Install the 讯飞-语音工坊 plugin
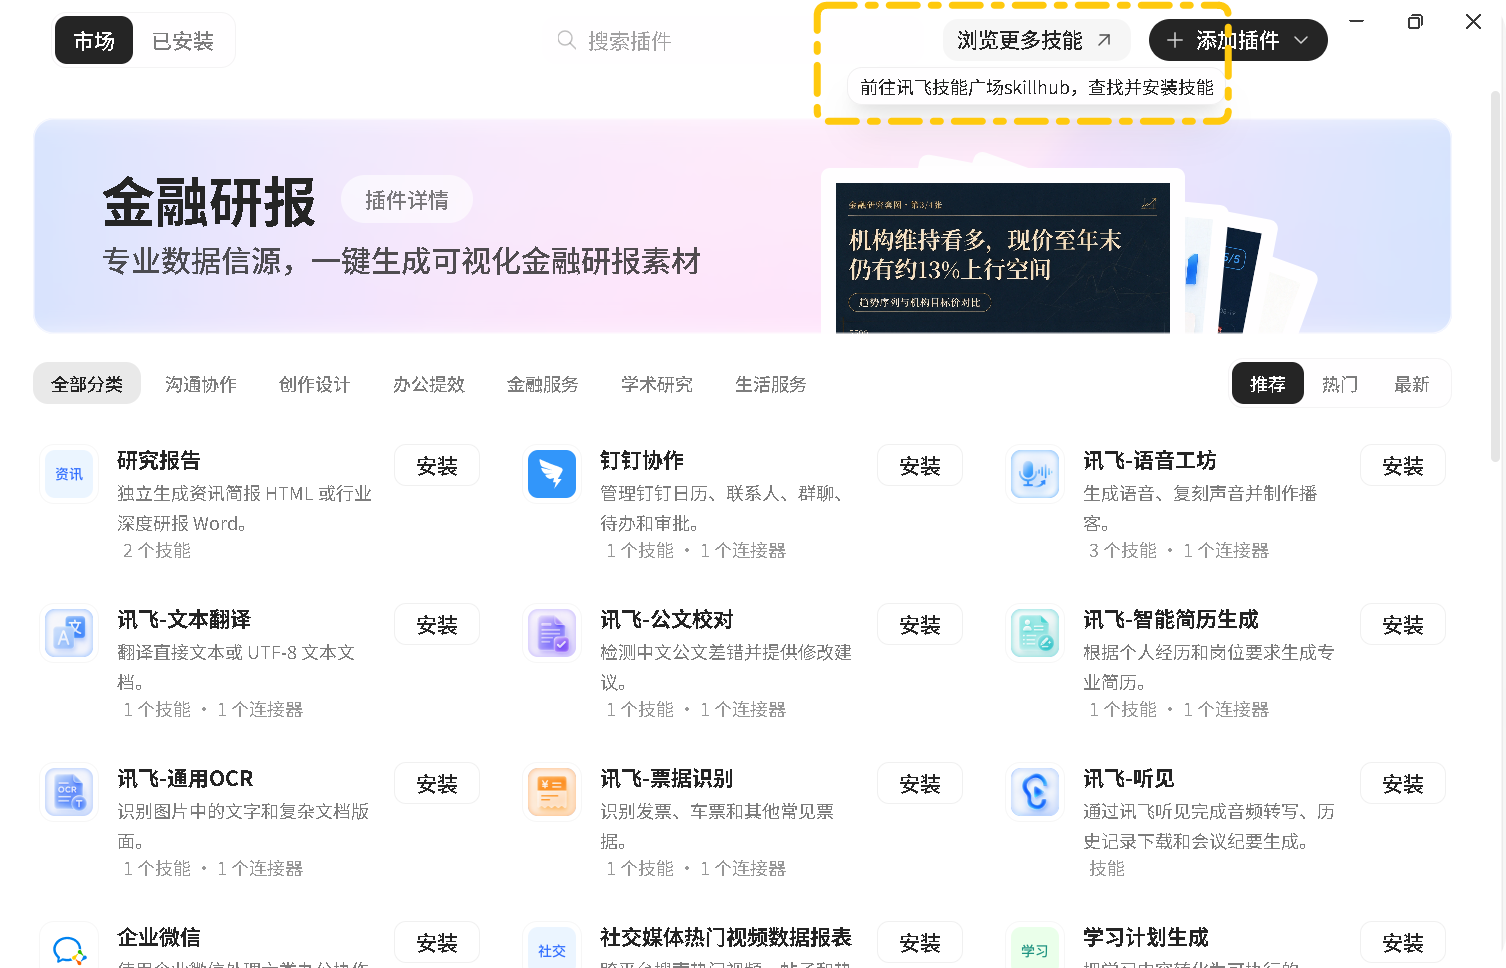The height and width of the screenshot is (968, 1506). (1403, 466)
